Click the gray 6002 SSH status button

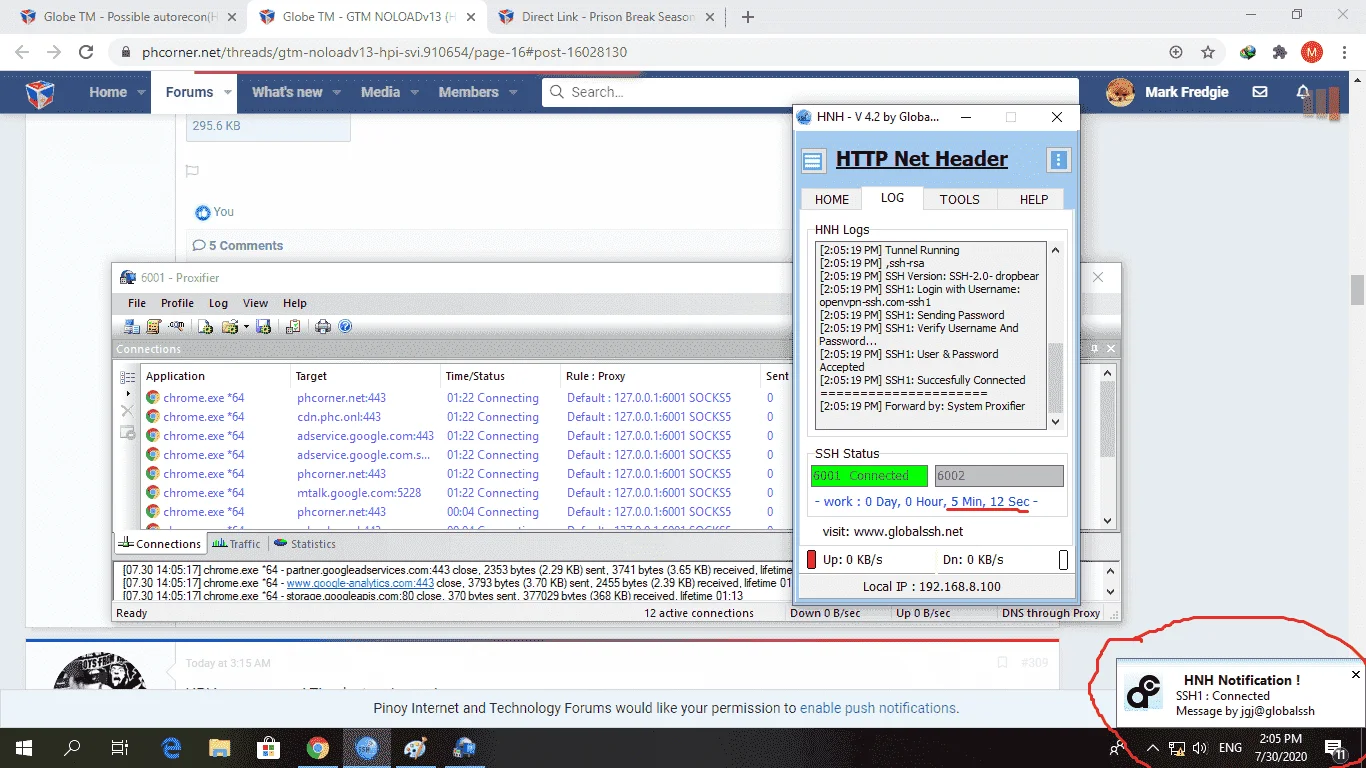pos(999,476)
